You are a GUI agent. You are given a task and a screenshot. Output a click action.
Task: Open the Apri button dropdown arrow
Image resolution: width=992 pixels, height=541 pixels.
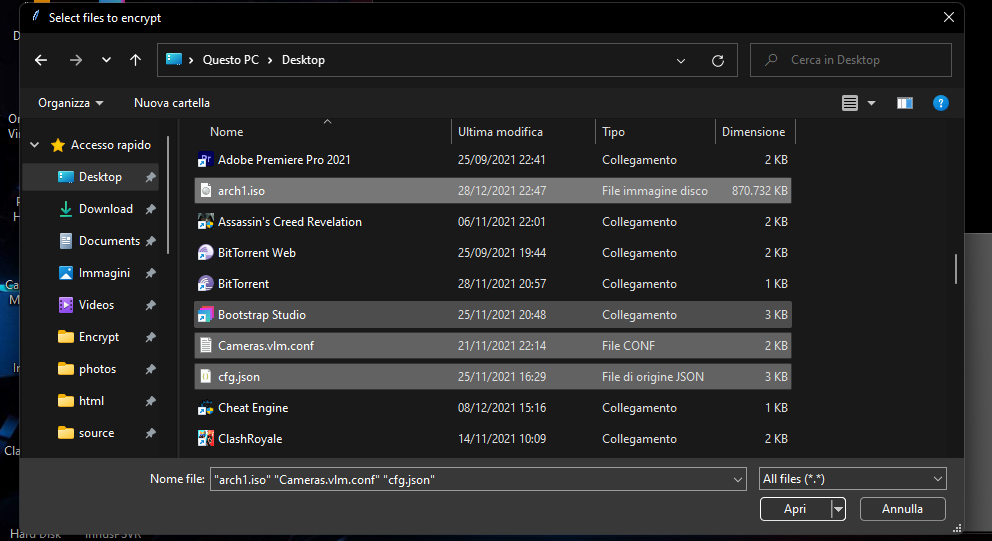(x=838, y=509)
